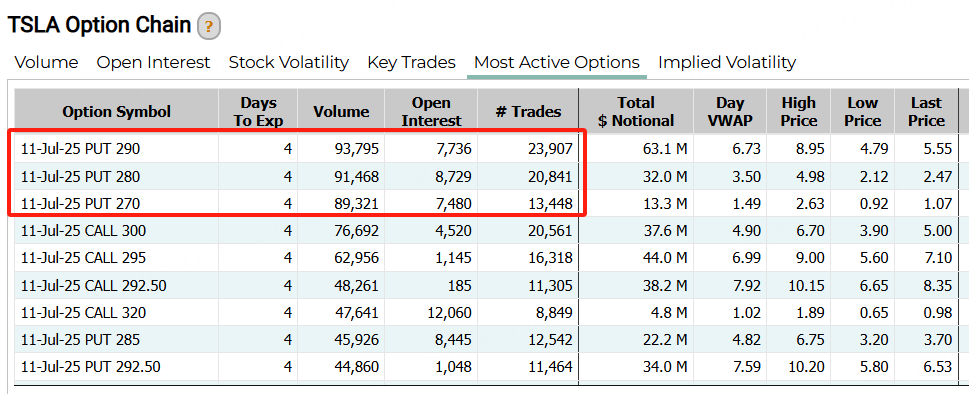Click the Day VWAP column header
Viewport: 969px width, 394px height.
coord(730,111)
